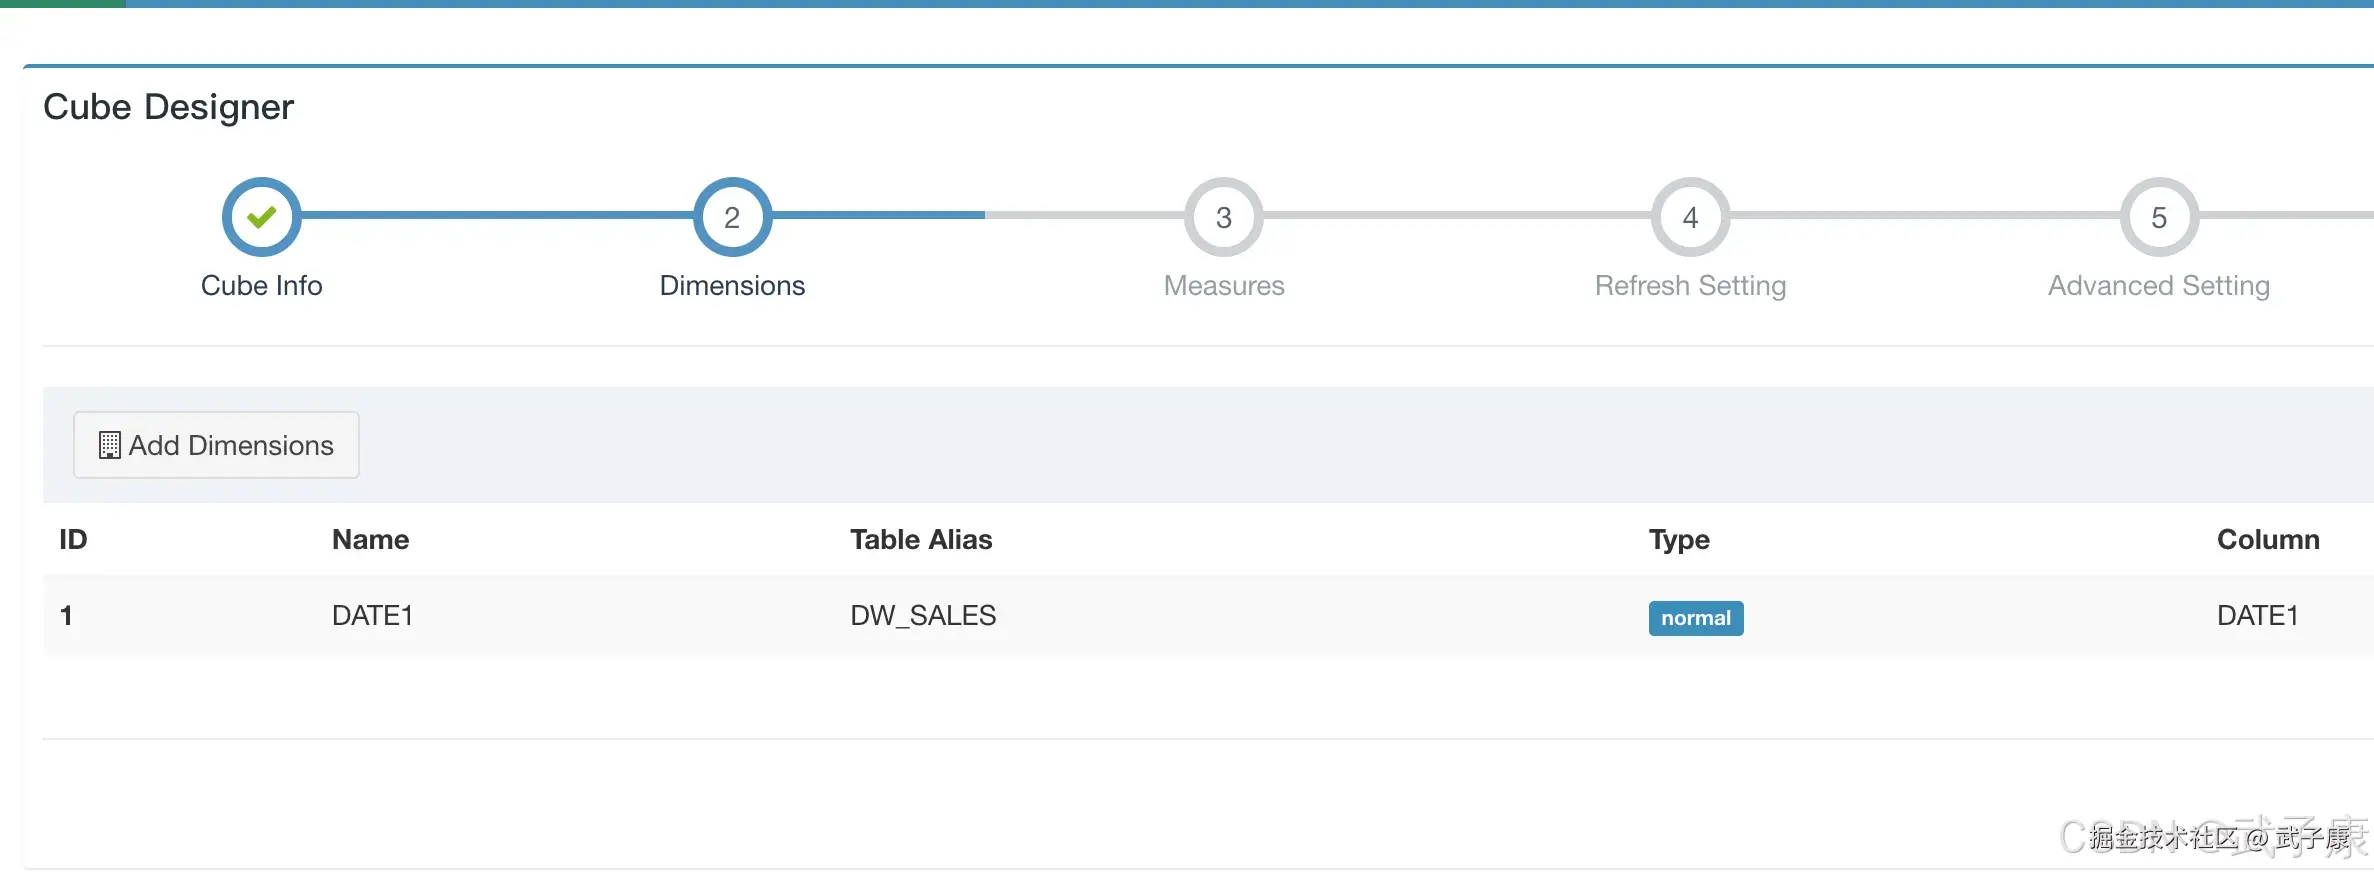Viewport: 2374px width, 876px height.
Task: Click the green checkmark Cube Info step circle
Action: 261,217
